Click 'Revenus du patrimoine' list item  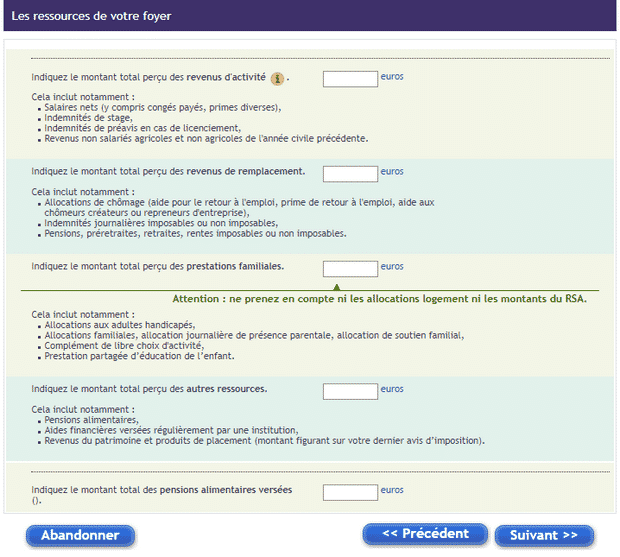tap(265, 441)
